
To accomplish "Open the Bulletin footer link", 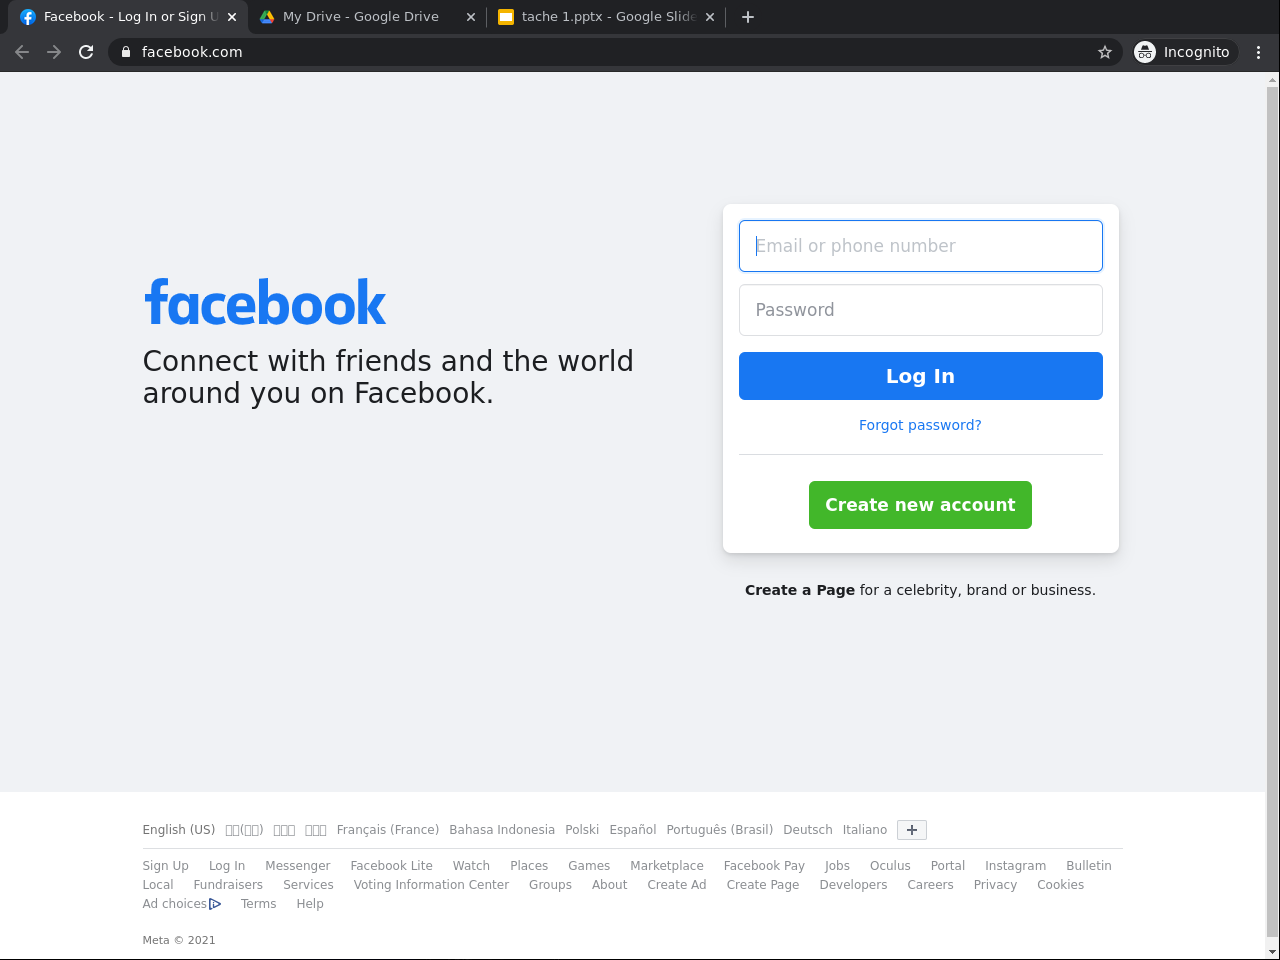I will [x=1089, y=866].
